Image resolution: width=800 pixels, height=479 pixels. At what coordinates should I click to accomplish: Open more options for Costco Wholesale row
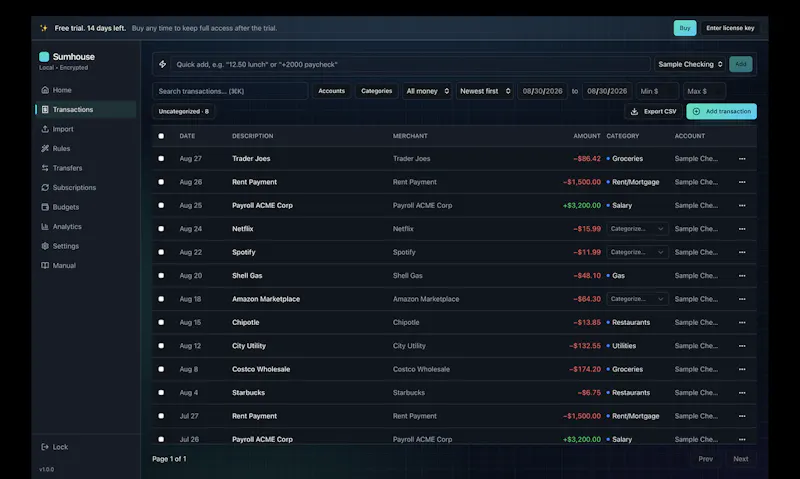742,369
